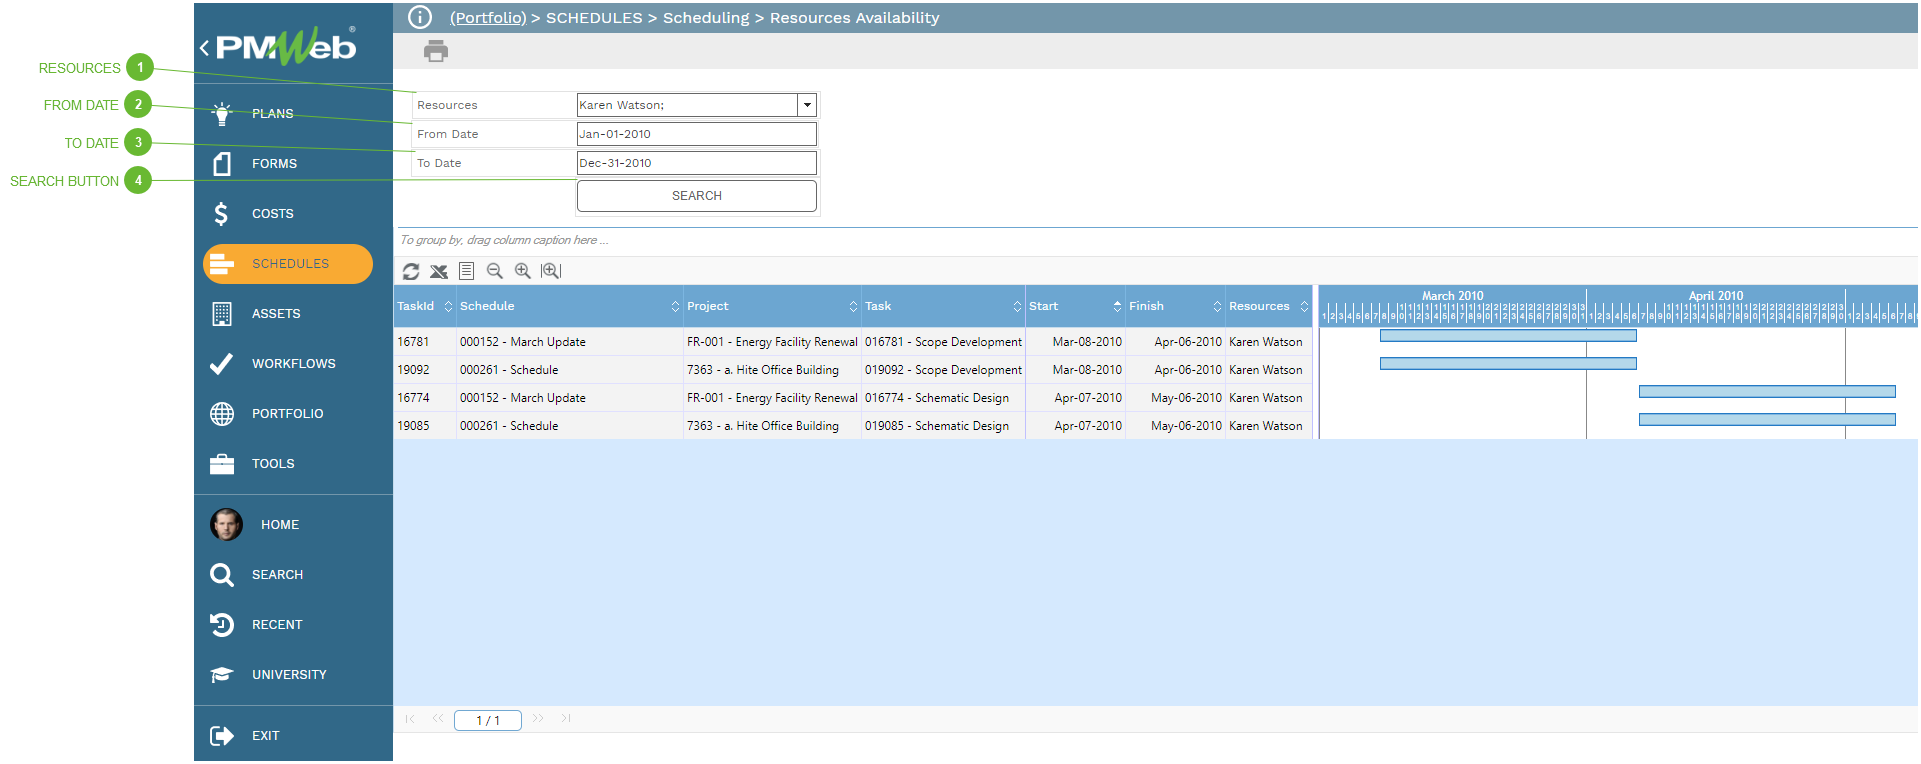Screen dimensions: 1921x764
Task: Select Gantt bar for task 19092
Action: (1508, 364)
